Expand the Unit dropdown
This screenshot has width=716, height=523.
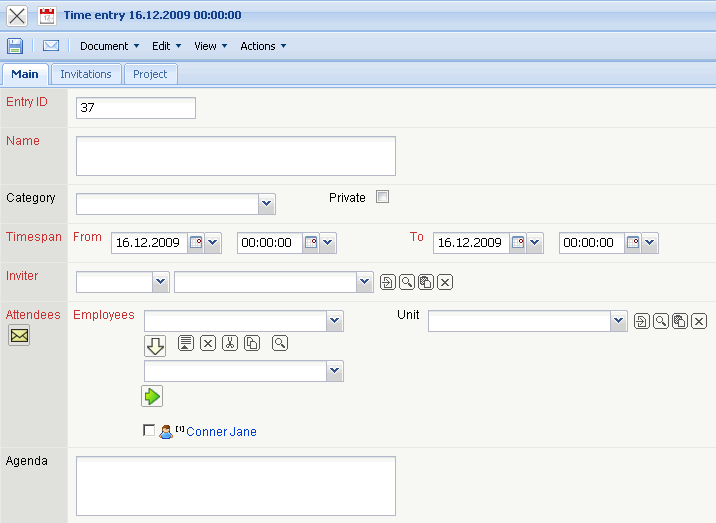[x=619, y=321]
